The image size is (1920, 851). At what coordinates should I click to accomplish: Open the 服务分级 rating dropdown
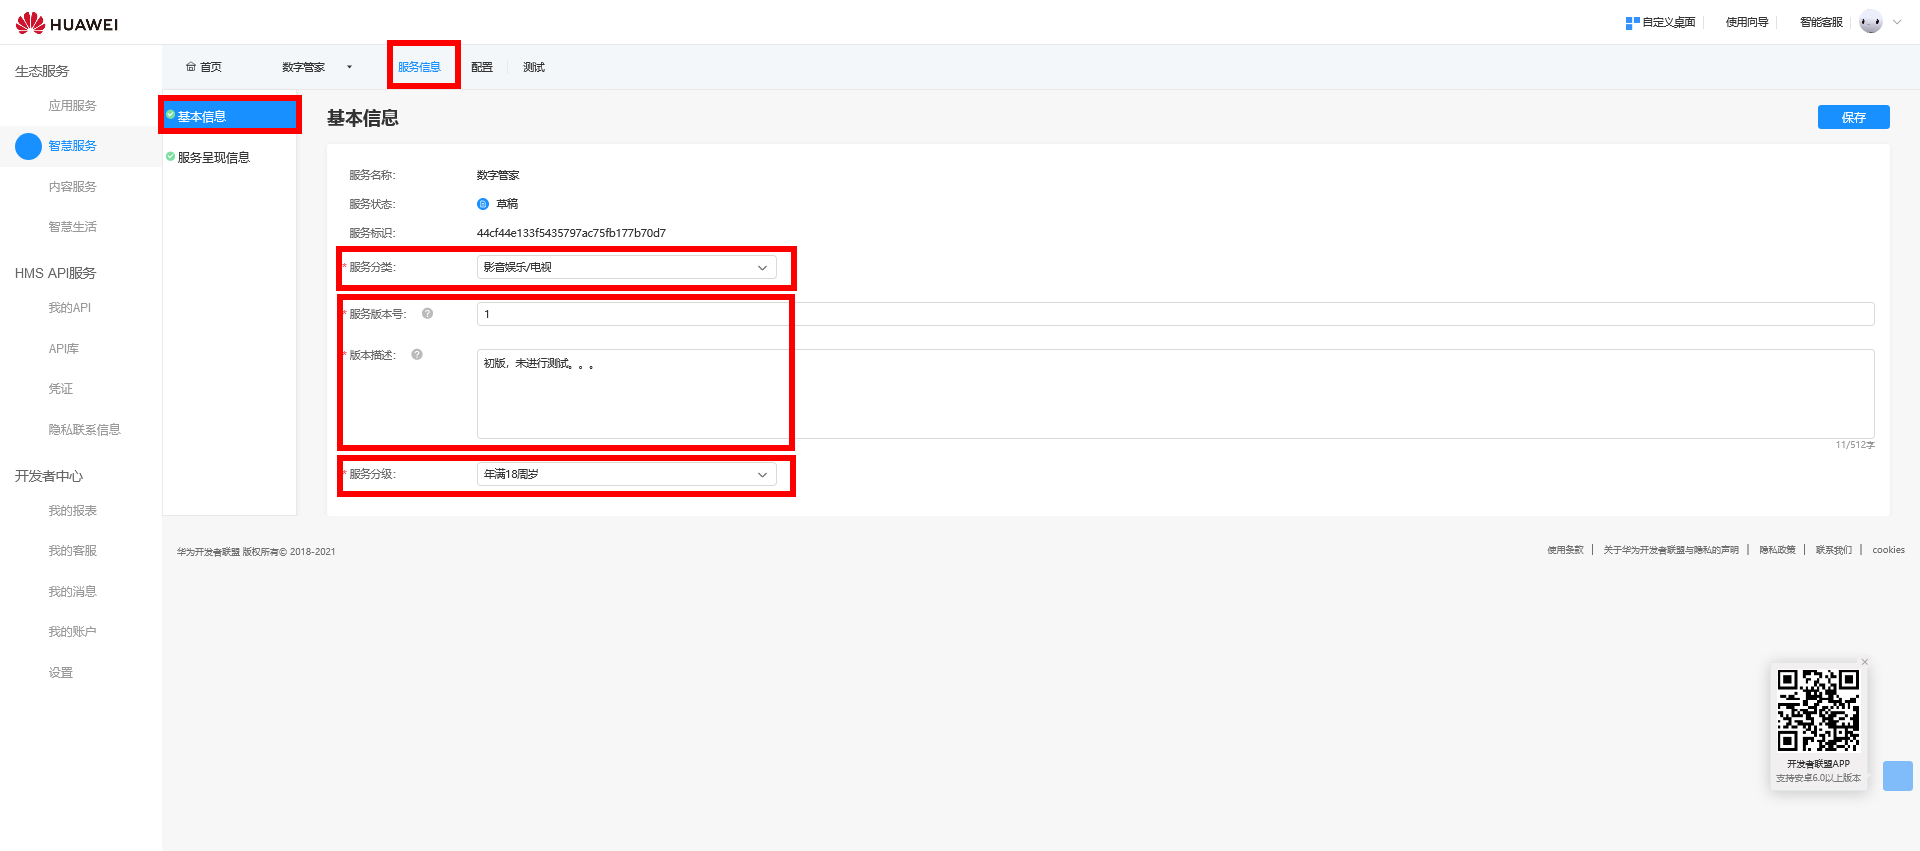(627, 474)
